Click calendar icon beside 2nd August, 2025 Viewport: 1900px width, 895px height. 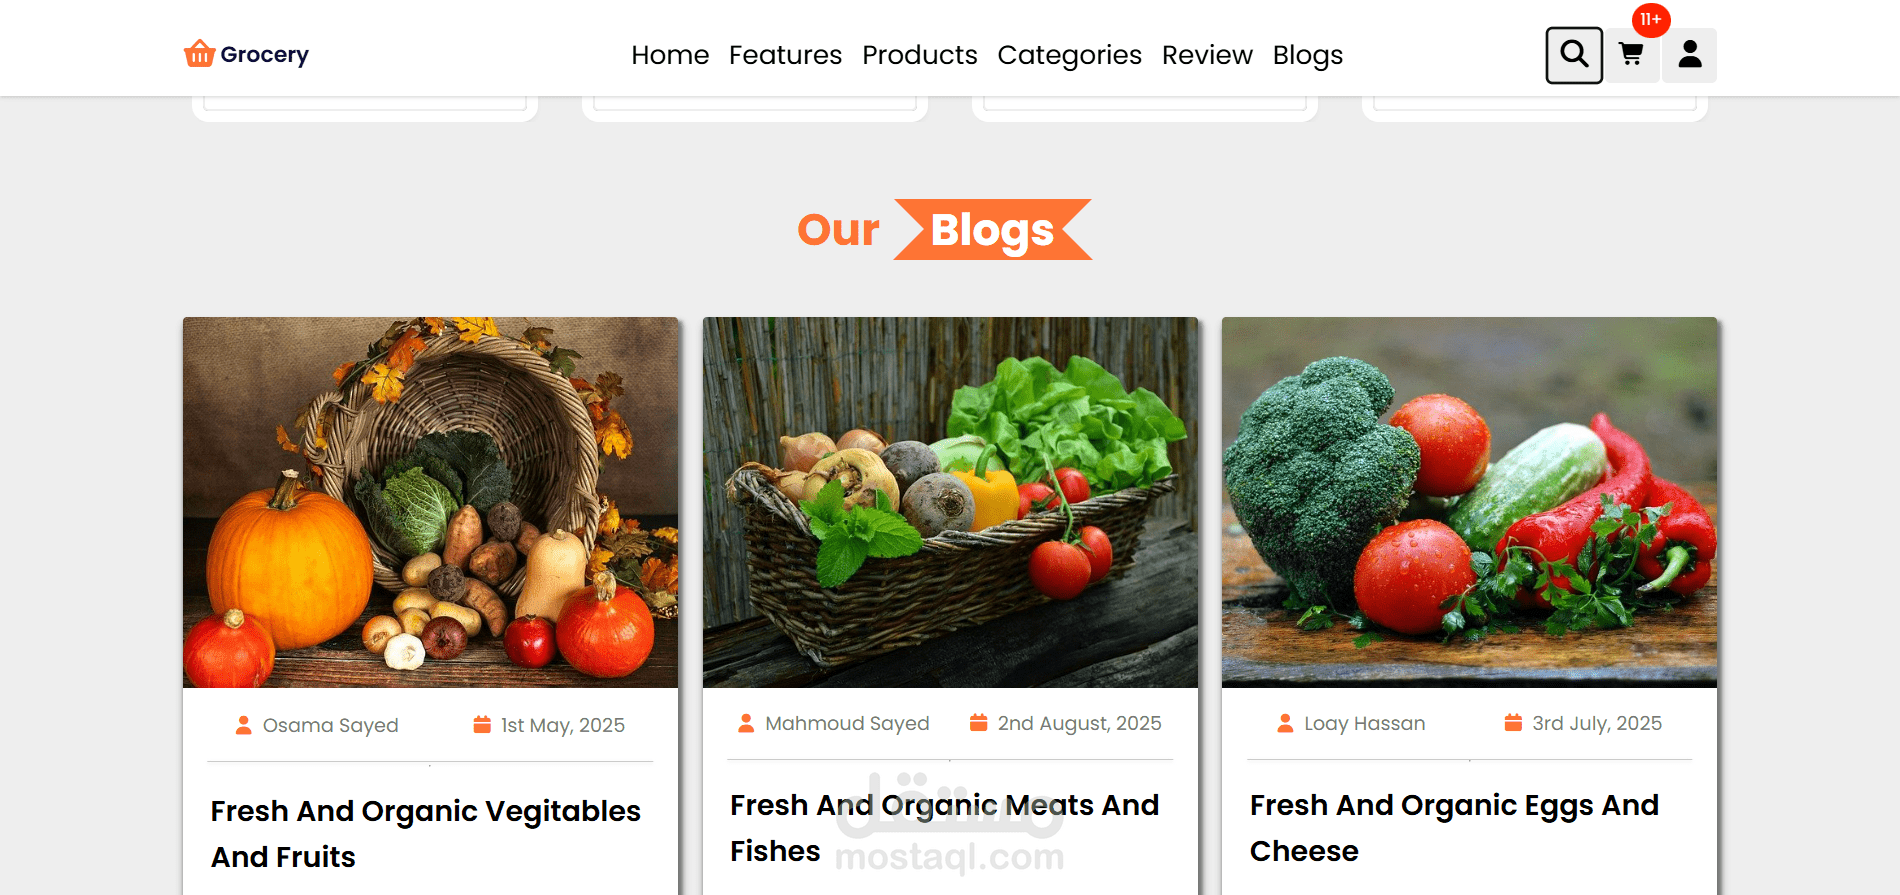[979, 722]
